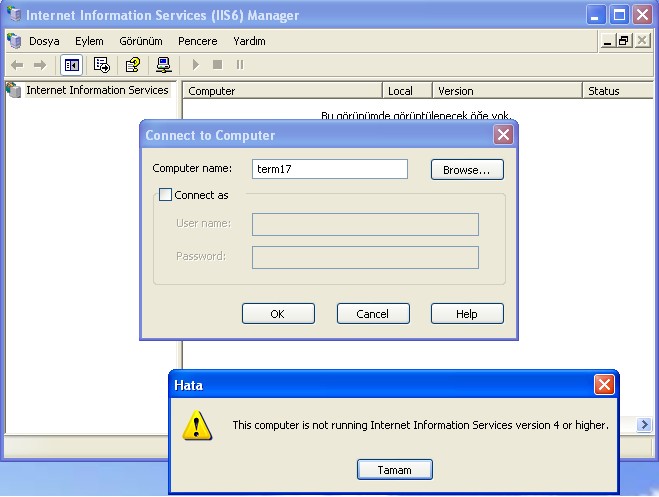Open the Eylem menu

point(89,41)
